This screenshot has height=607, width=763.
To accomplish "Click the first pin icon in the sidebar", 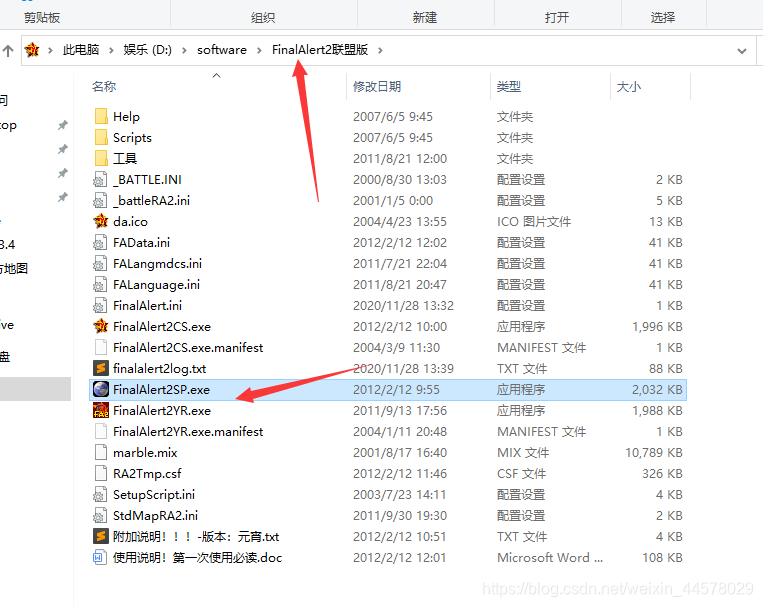I will click(x=62, y=125).
